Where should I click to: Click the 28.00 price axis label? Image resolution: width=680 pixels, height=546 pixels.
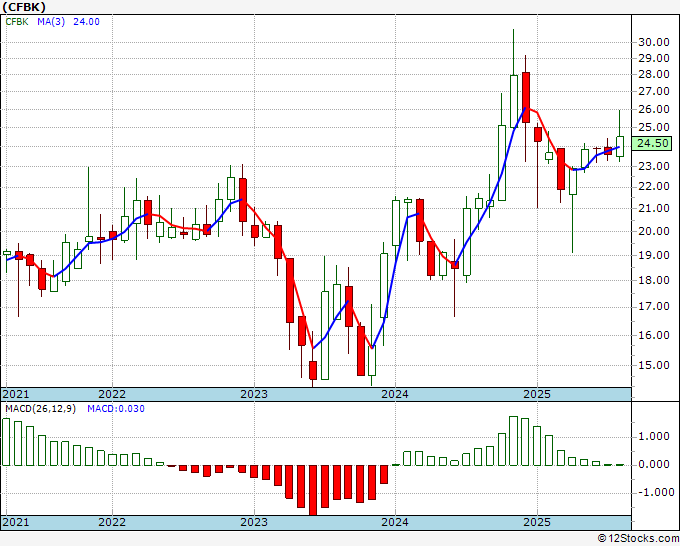pyautogui.click(x=653, y=74)
